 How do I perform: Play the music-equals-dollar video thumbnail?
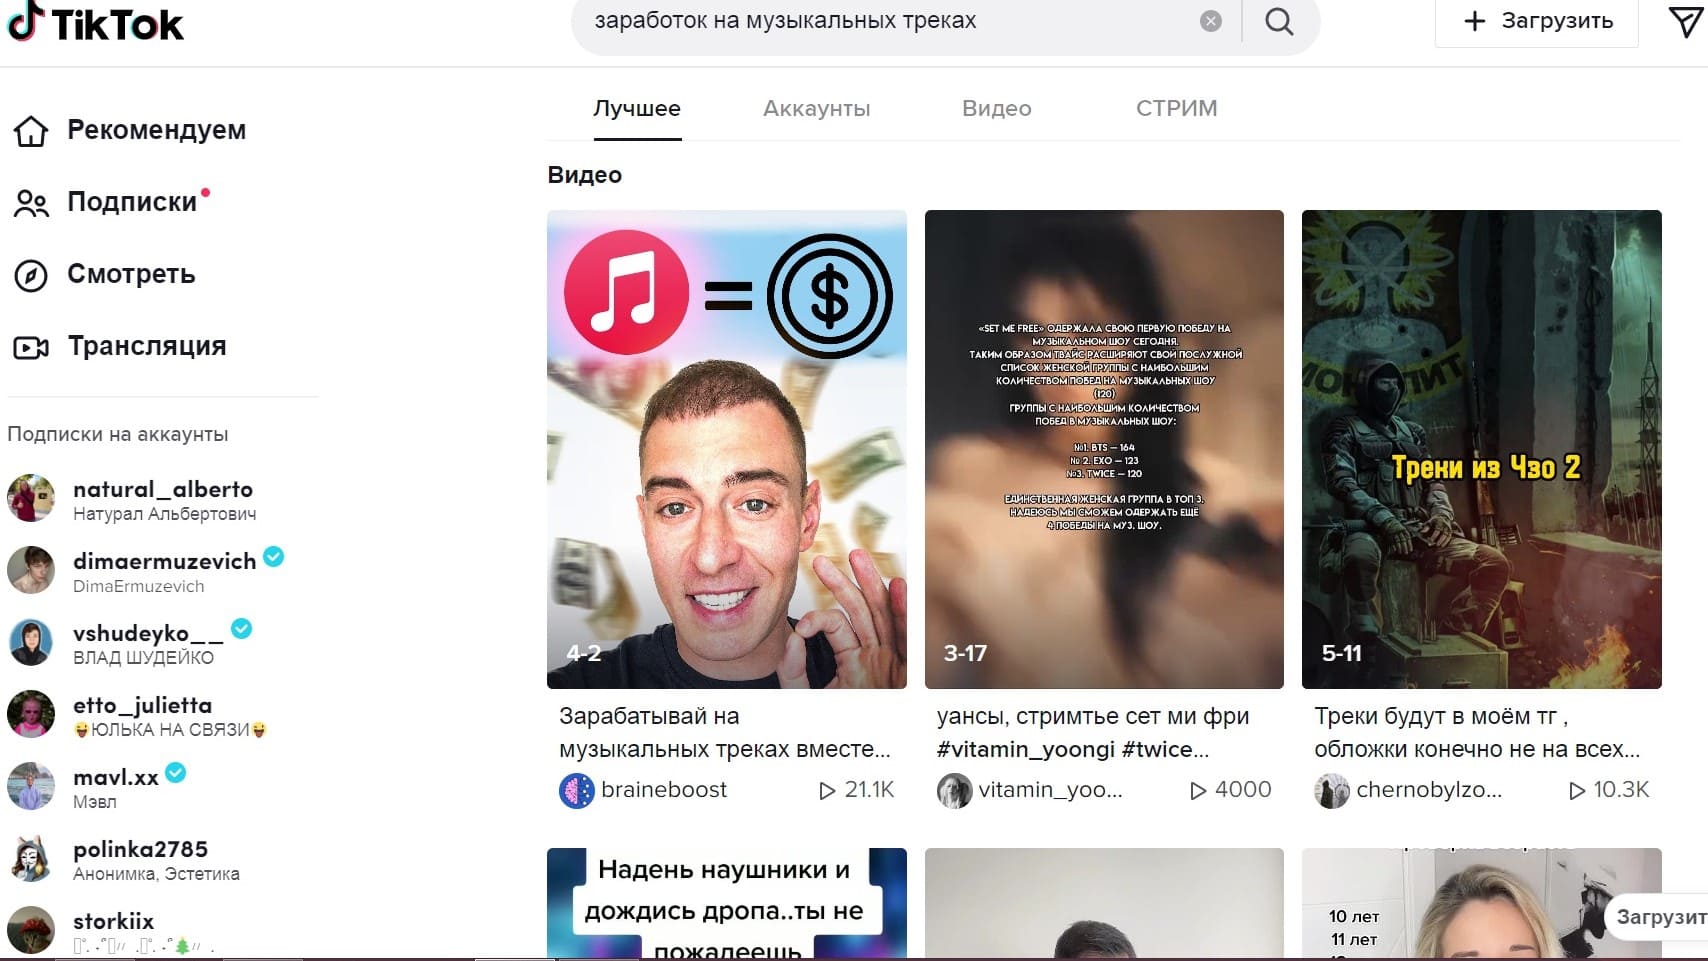[727, 449]
